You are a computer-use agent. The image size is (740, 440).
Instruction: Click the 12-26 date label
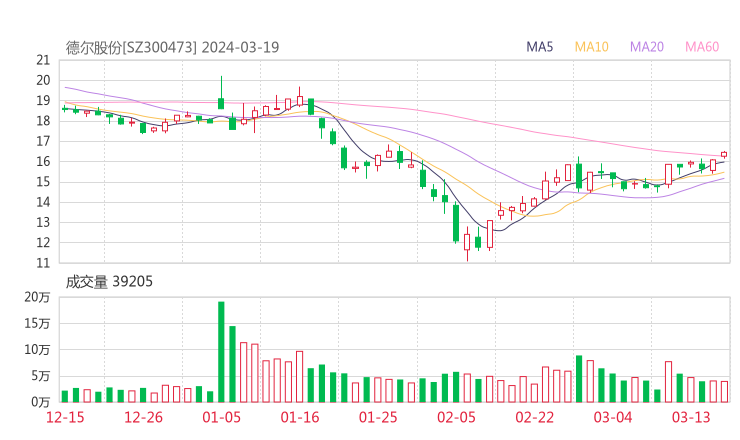pyautogui.click(x=143, y=417)
